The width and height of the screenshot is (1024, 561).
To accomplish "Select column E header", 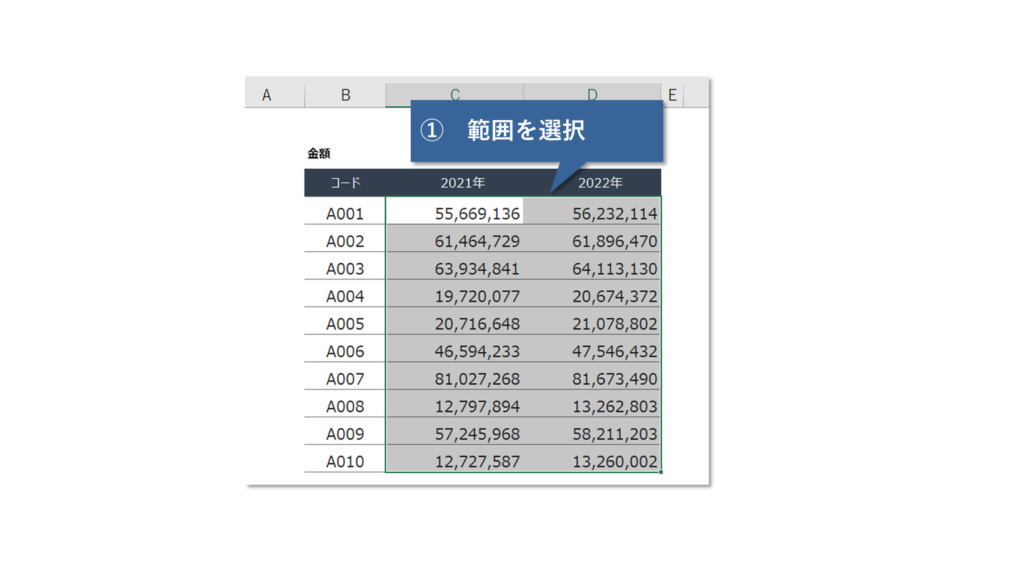I will pos(673,95).
